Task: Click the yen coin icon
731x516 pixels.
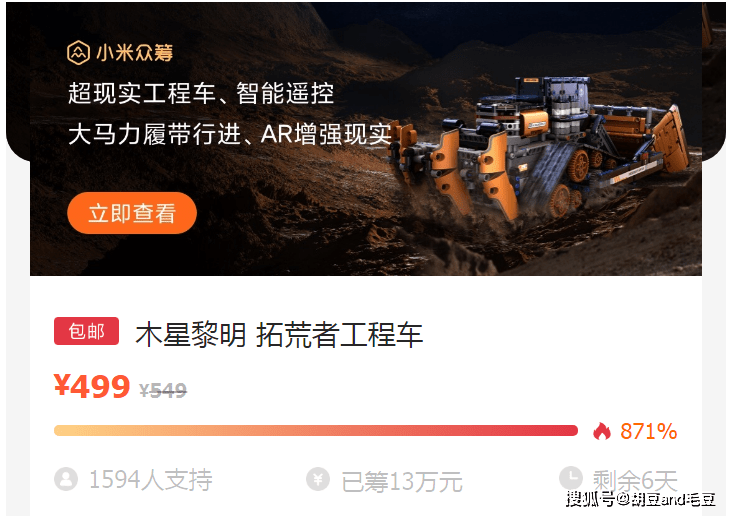Action: pos(318,479)
